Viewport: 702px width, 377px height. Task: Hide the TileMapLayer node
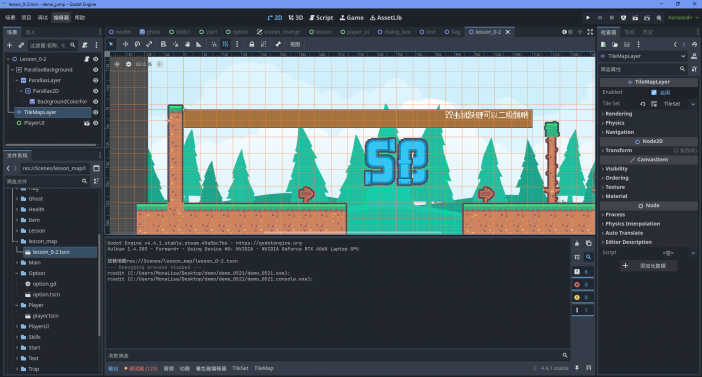[x=95, y=112]
